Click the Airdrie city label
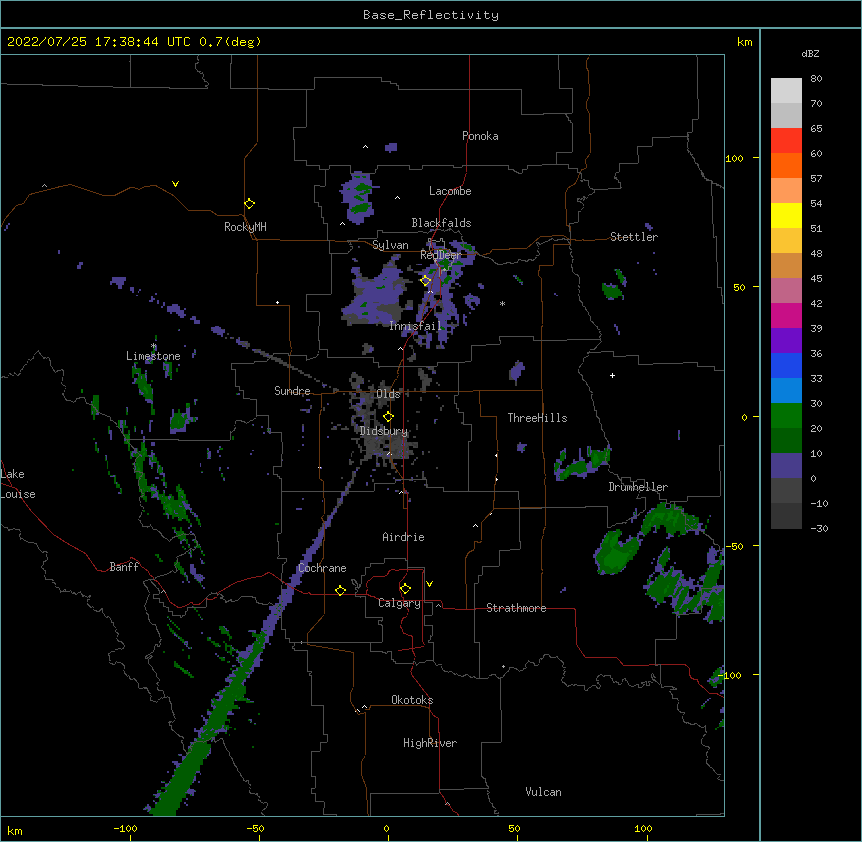 (x=403, y=537)
